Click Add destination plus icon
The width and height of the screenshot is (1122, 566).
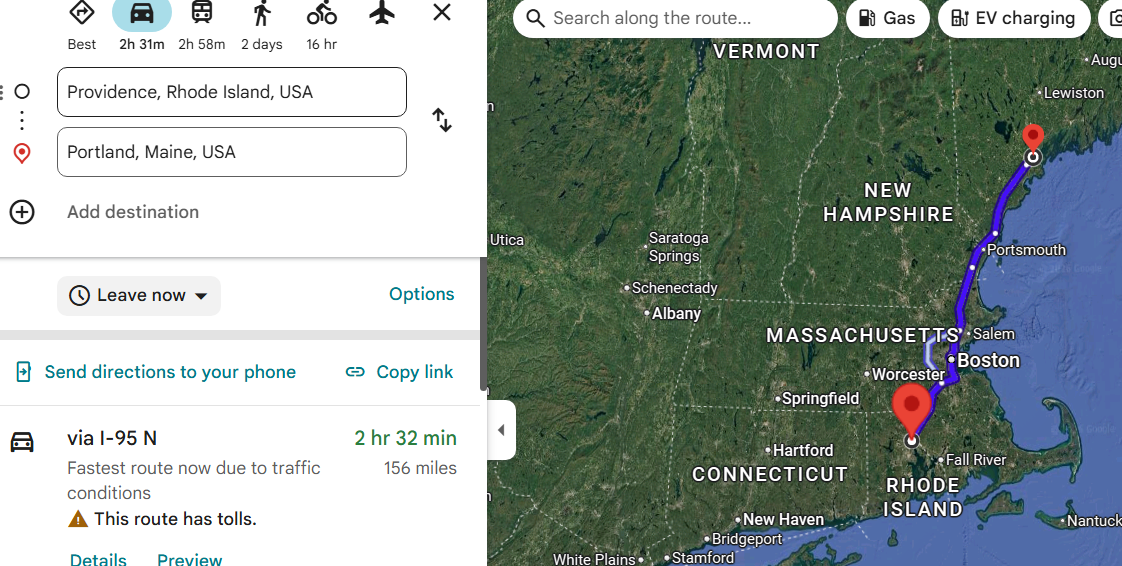tap(22, 212)
